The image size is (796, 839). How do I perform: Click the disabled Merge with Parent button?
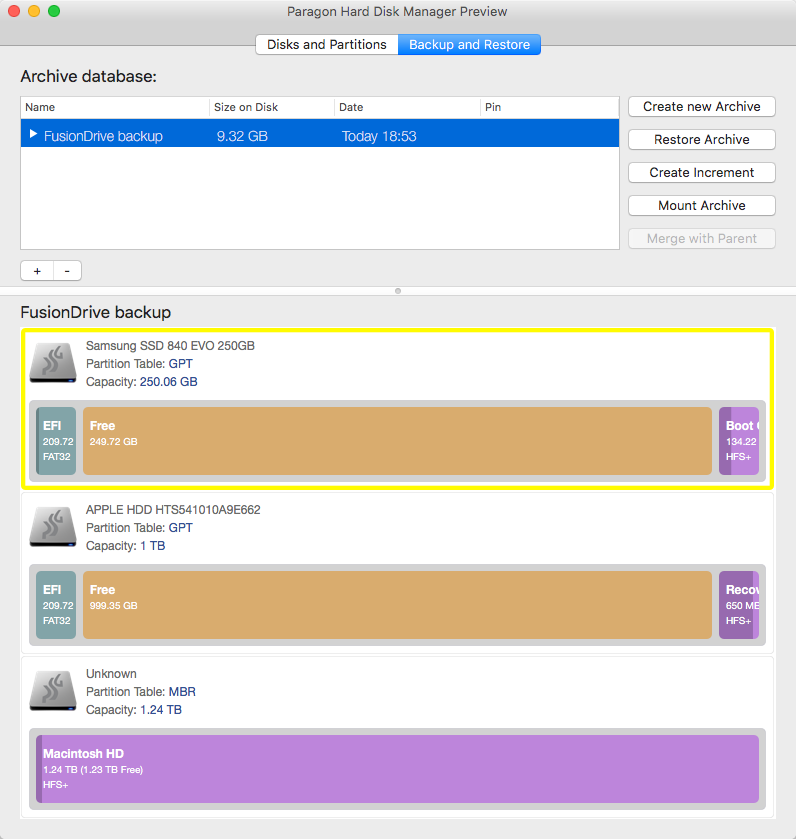click(x=701, y=239)
